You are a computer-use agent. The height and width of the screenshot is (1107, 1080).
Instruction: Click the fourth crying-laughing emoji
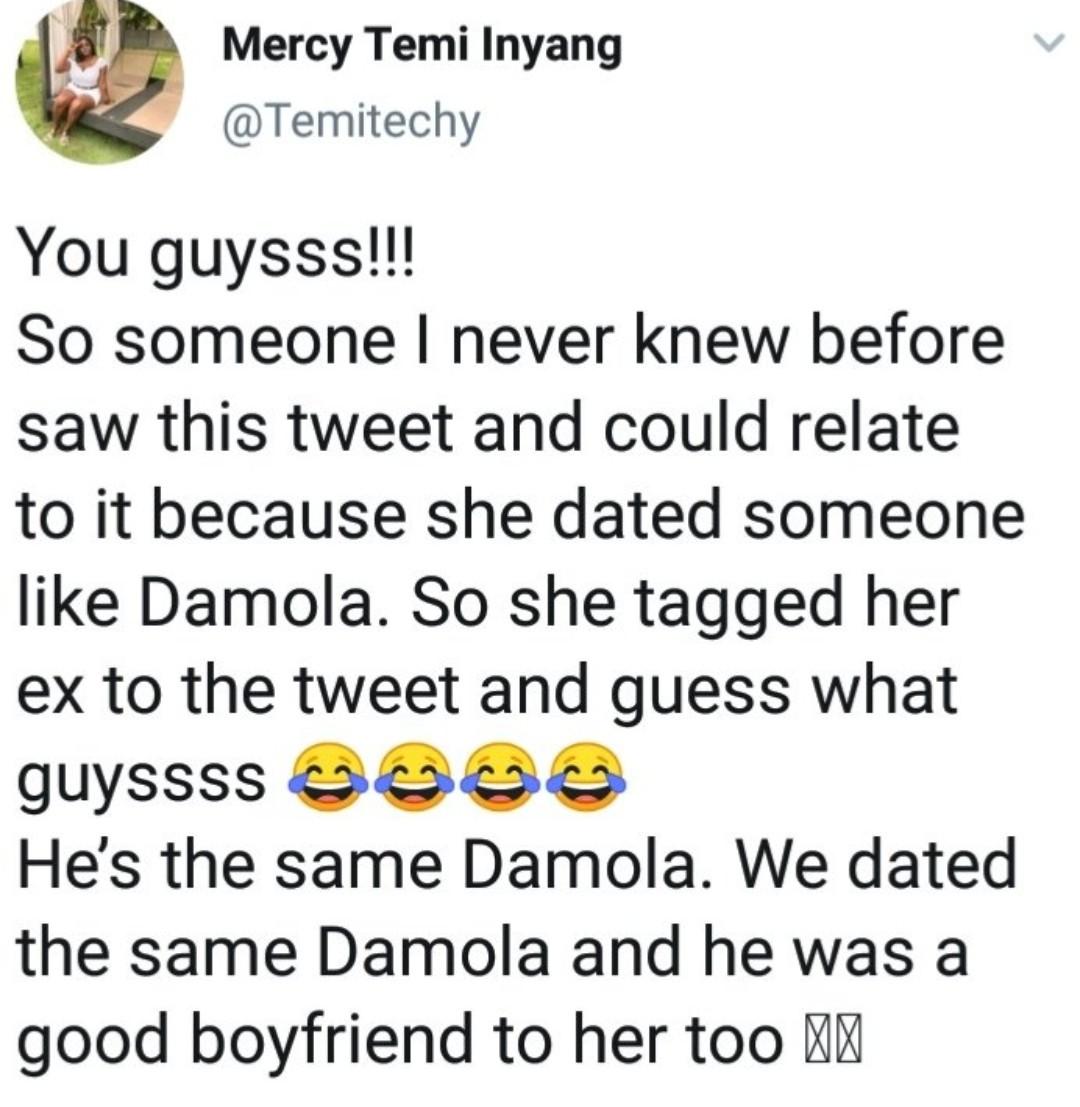click(x=585, y=777)
